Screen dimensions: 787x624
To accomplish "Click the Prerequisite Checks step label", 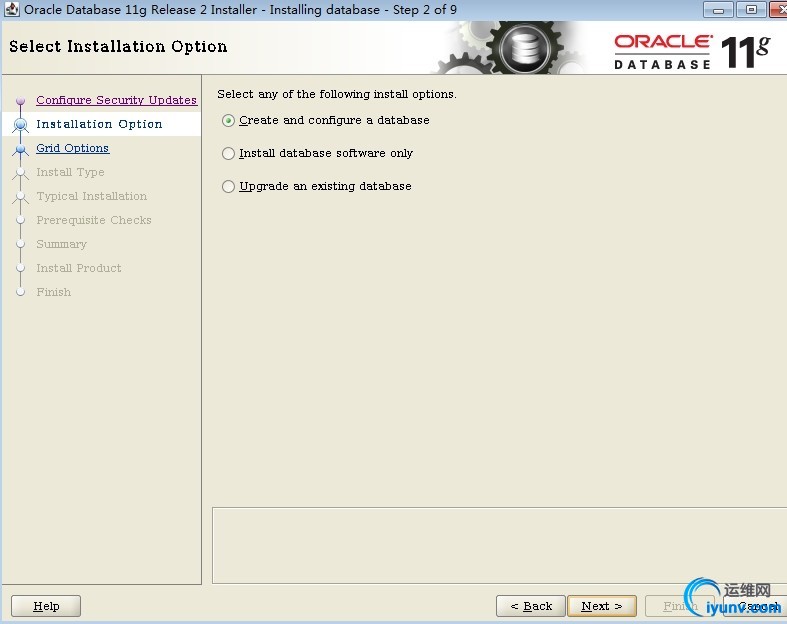I will point(94,220).
